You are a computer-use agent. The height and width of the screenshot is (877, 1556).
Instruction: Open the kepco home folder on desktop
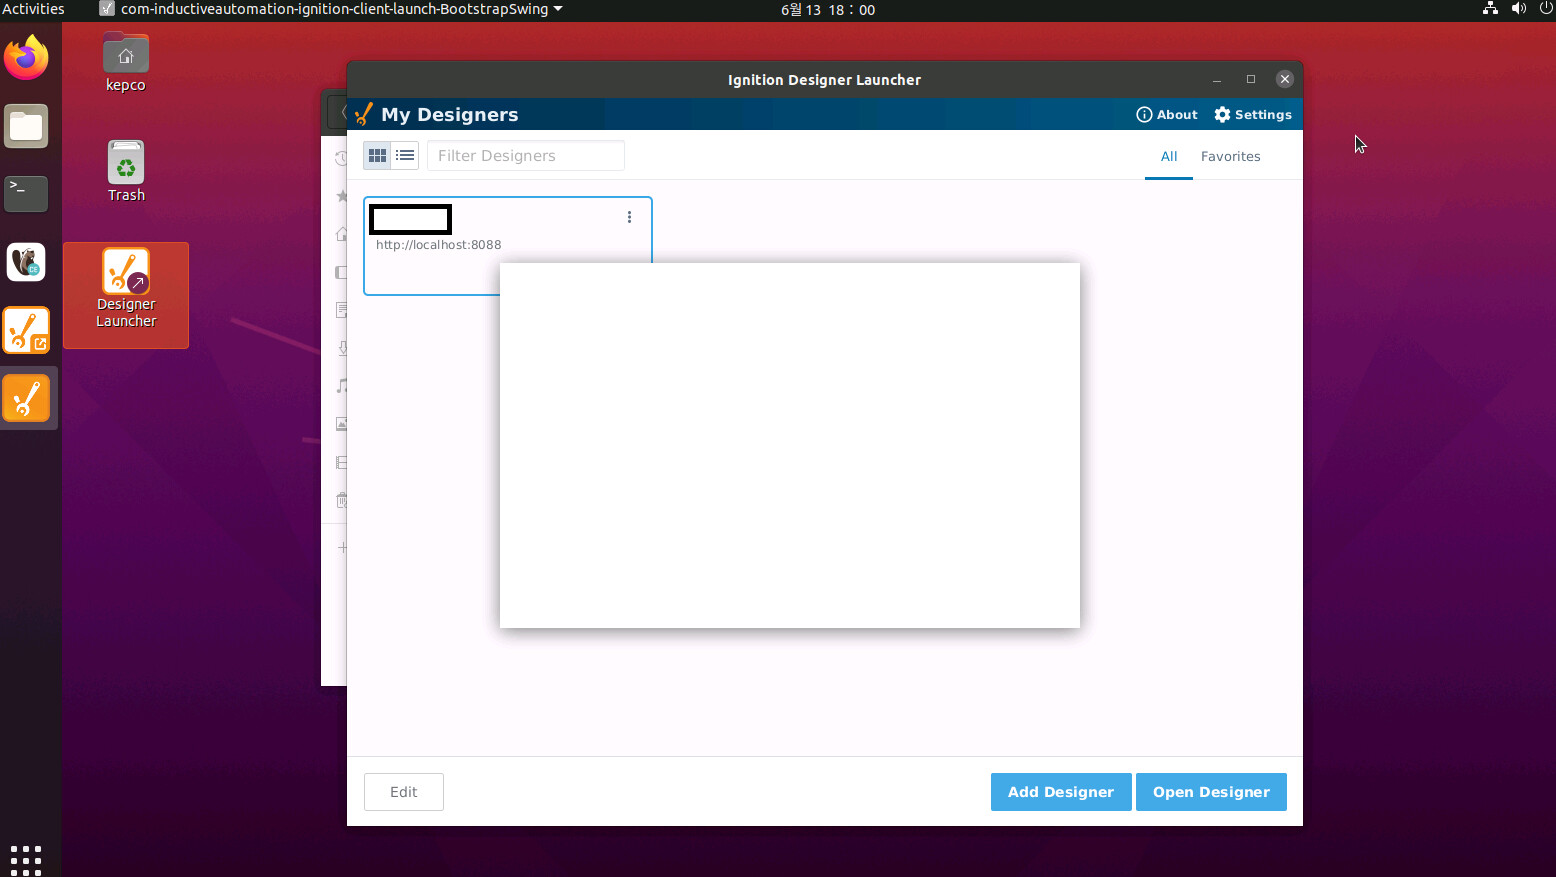[126, 62]
